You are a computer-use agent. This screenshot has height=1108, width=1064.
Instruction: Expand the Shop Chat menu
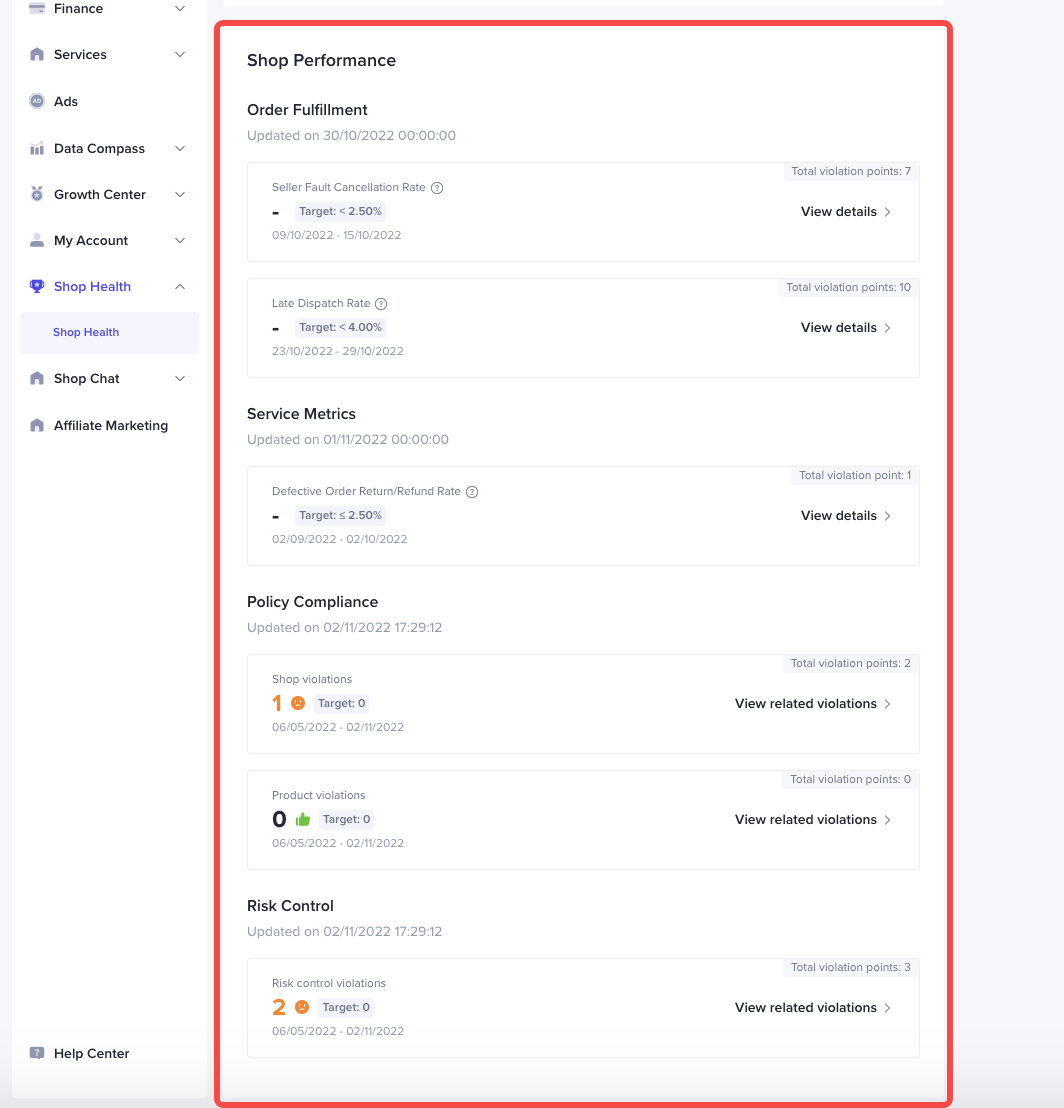tap(180, 379)
